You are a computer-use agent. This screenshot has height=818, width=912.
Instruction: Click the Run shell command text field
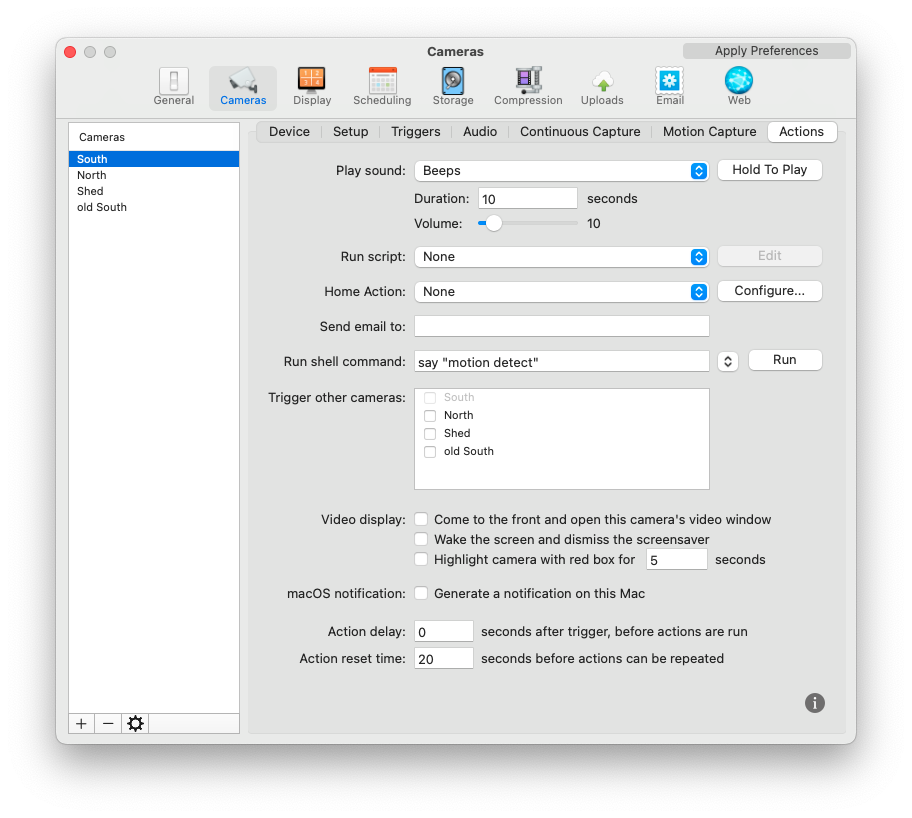561,361
